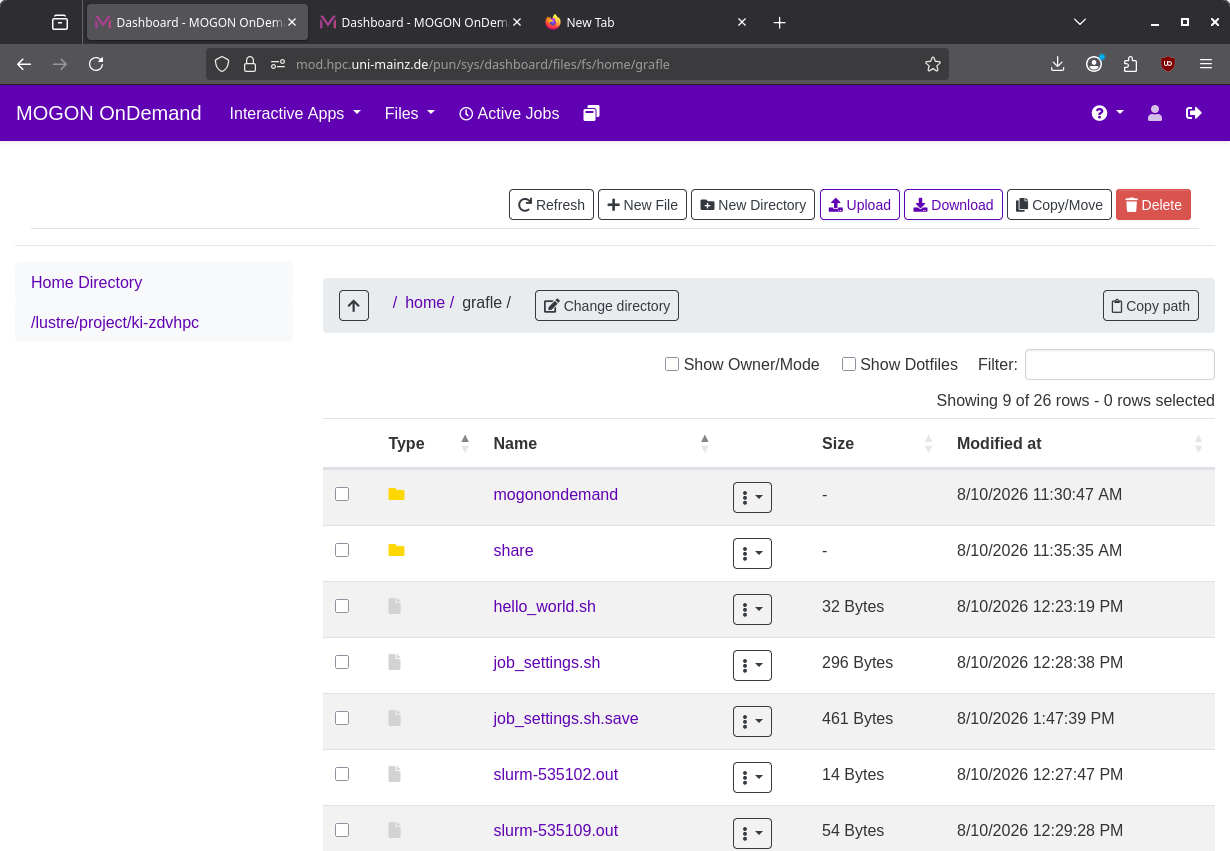Open actions dropdown for hello_world.sh
The width and height of the screenshot is (1230, 851).
752,609
